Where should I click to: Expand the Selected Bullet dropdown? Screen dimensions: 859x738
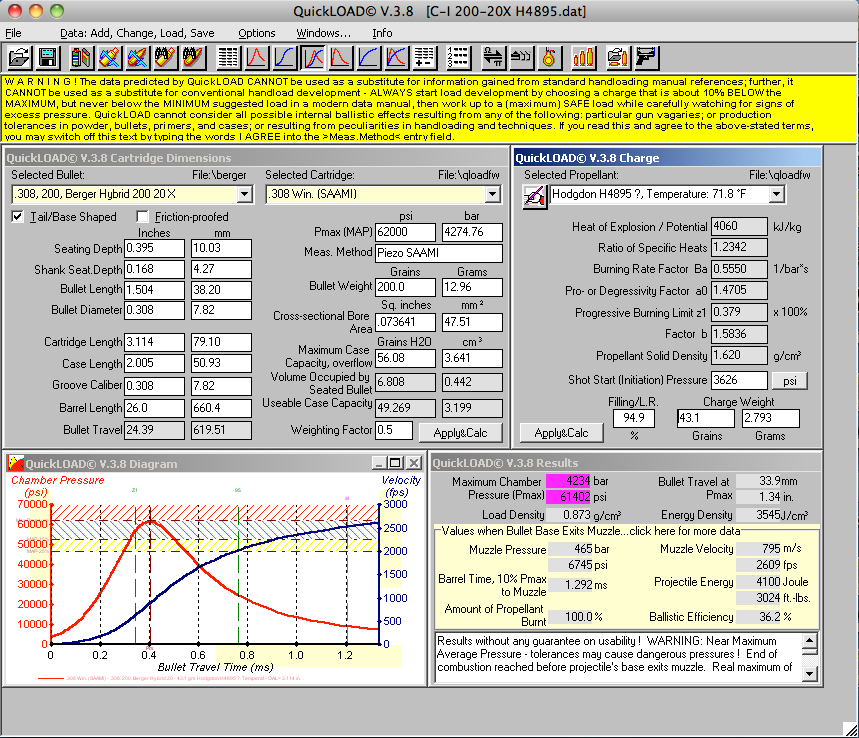244,194
